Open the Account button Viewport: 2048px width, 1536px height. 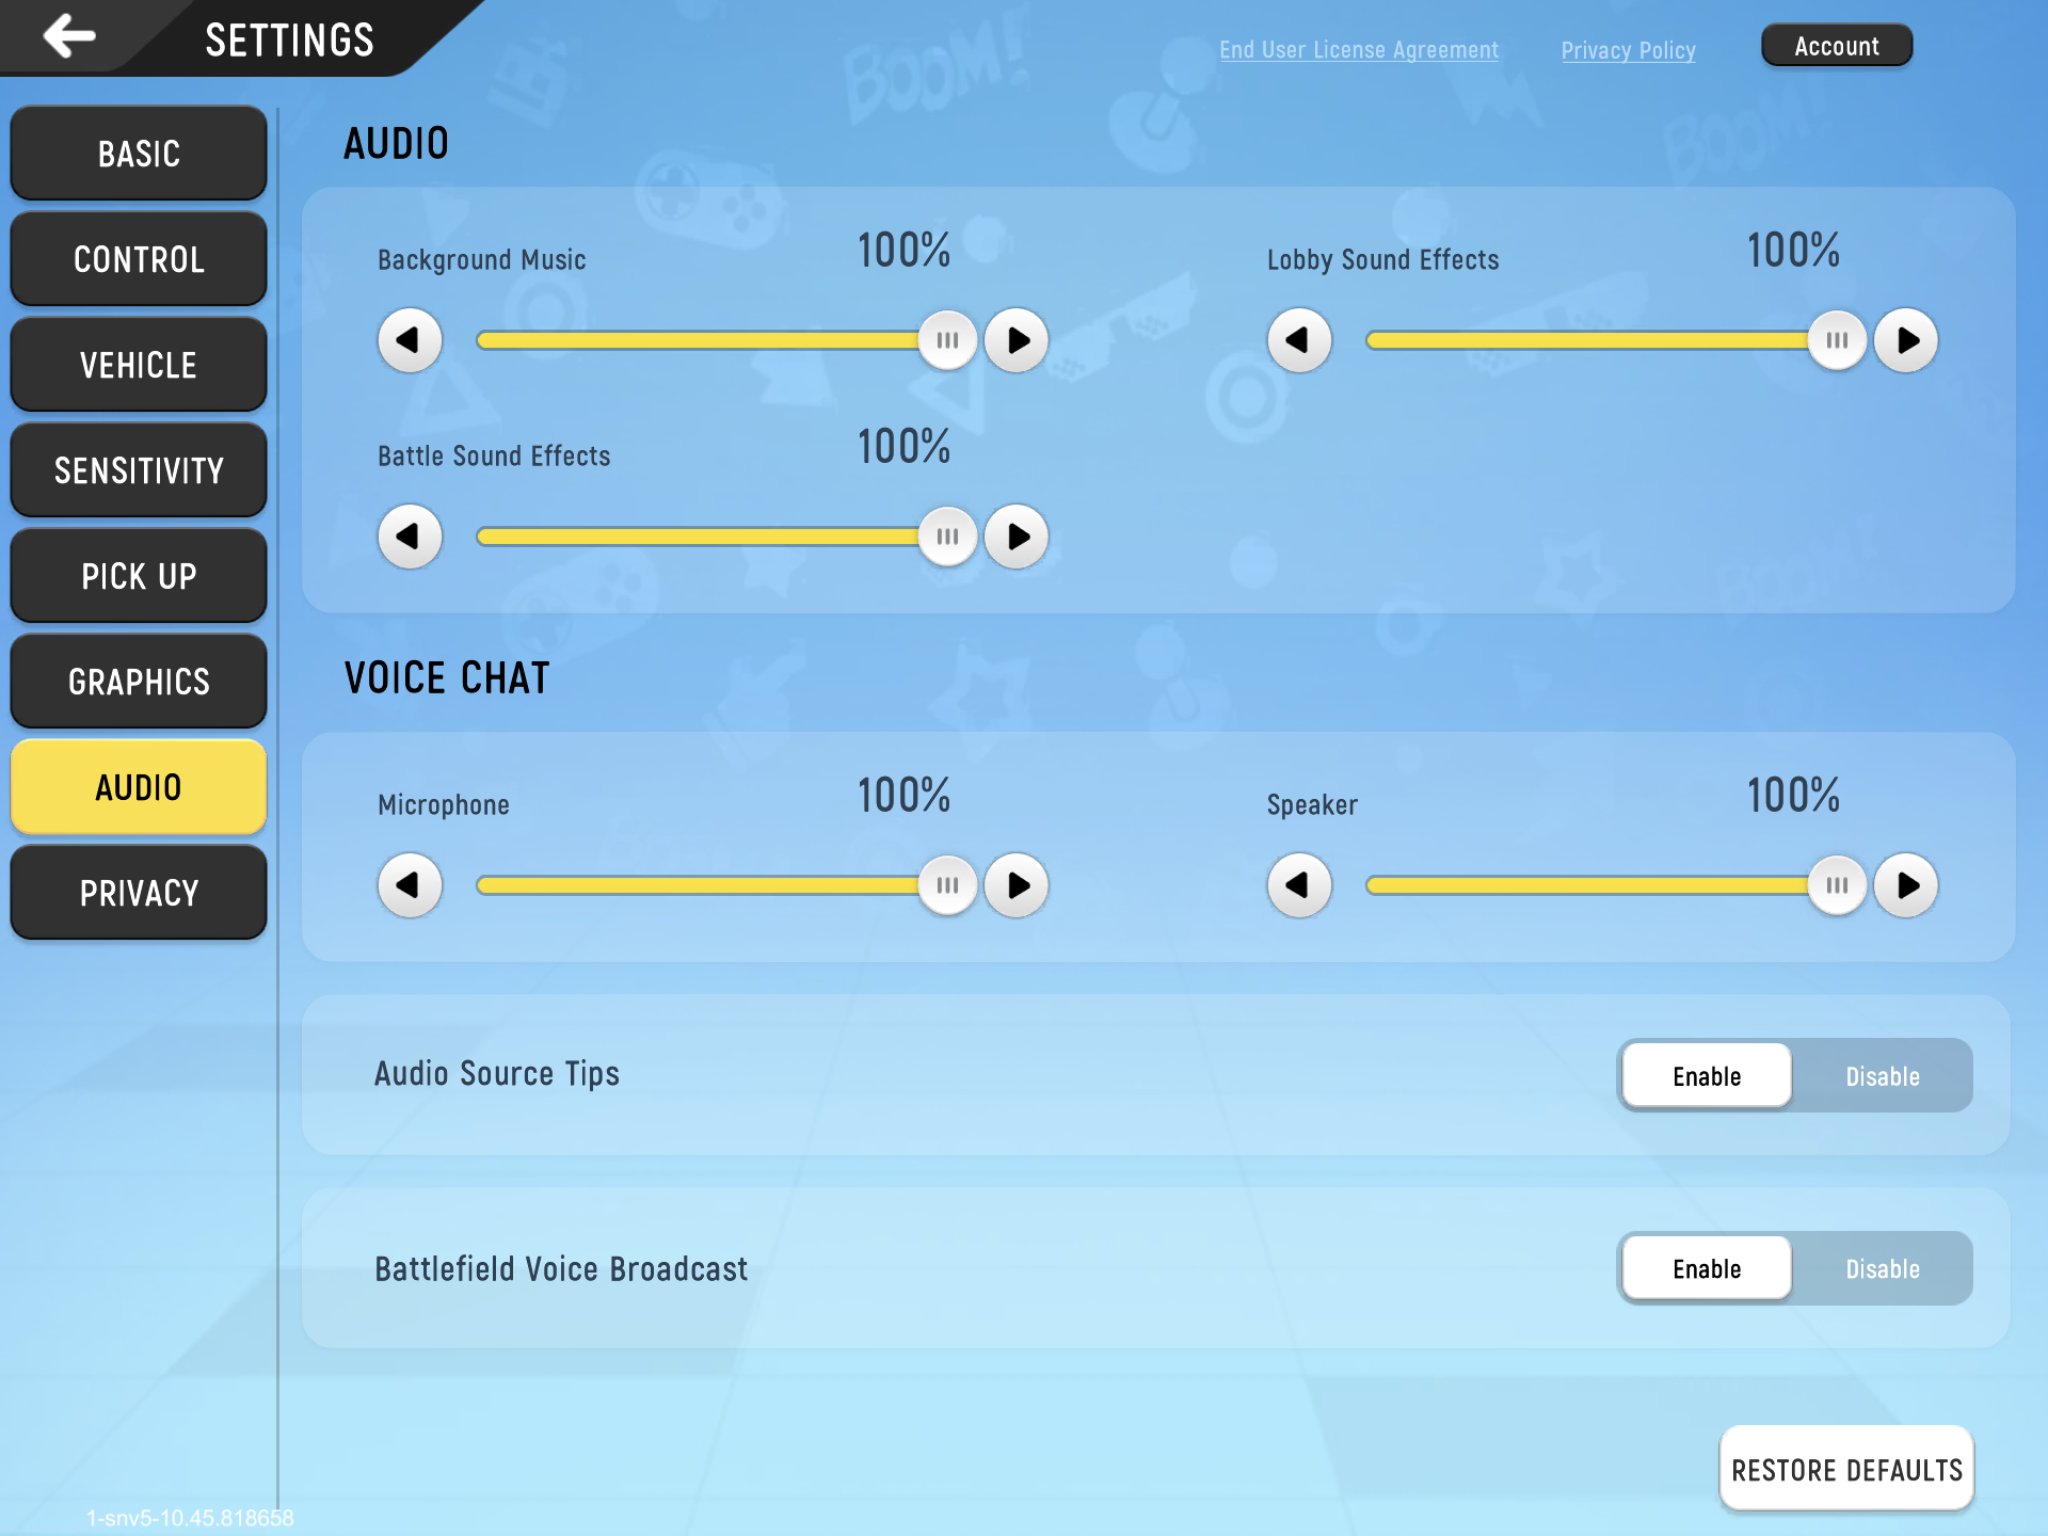(1836, 46)
